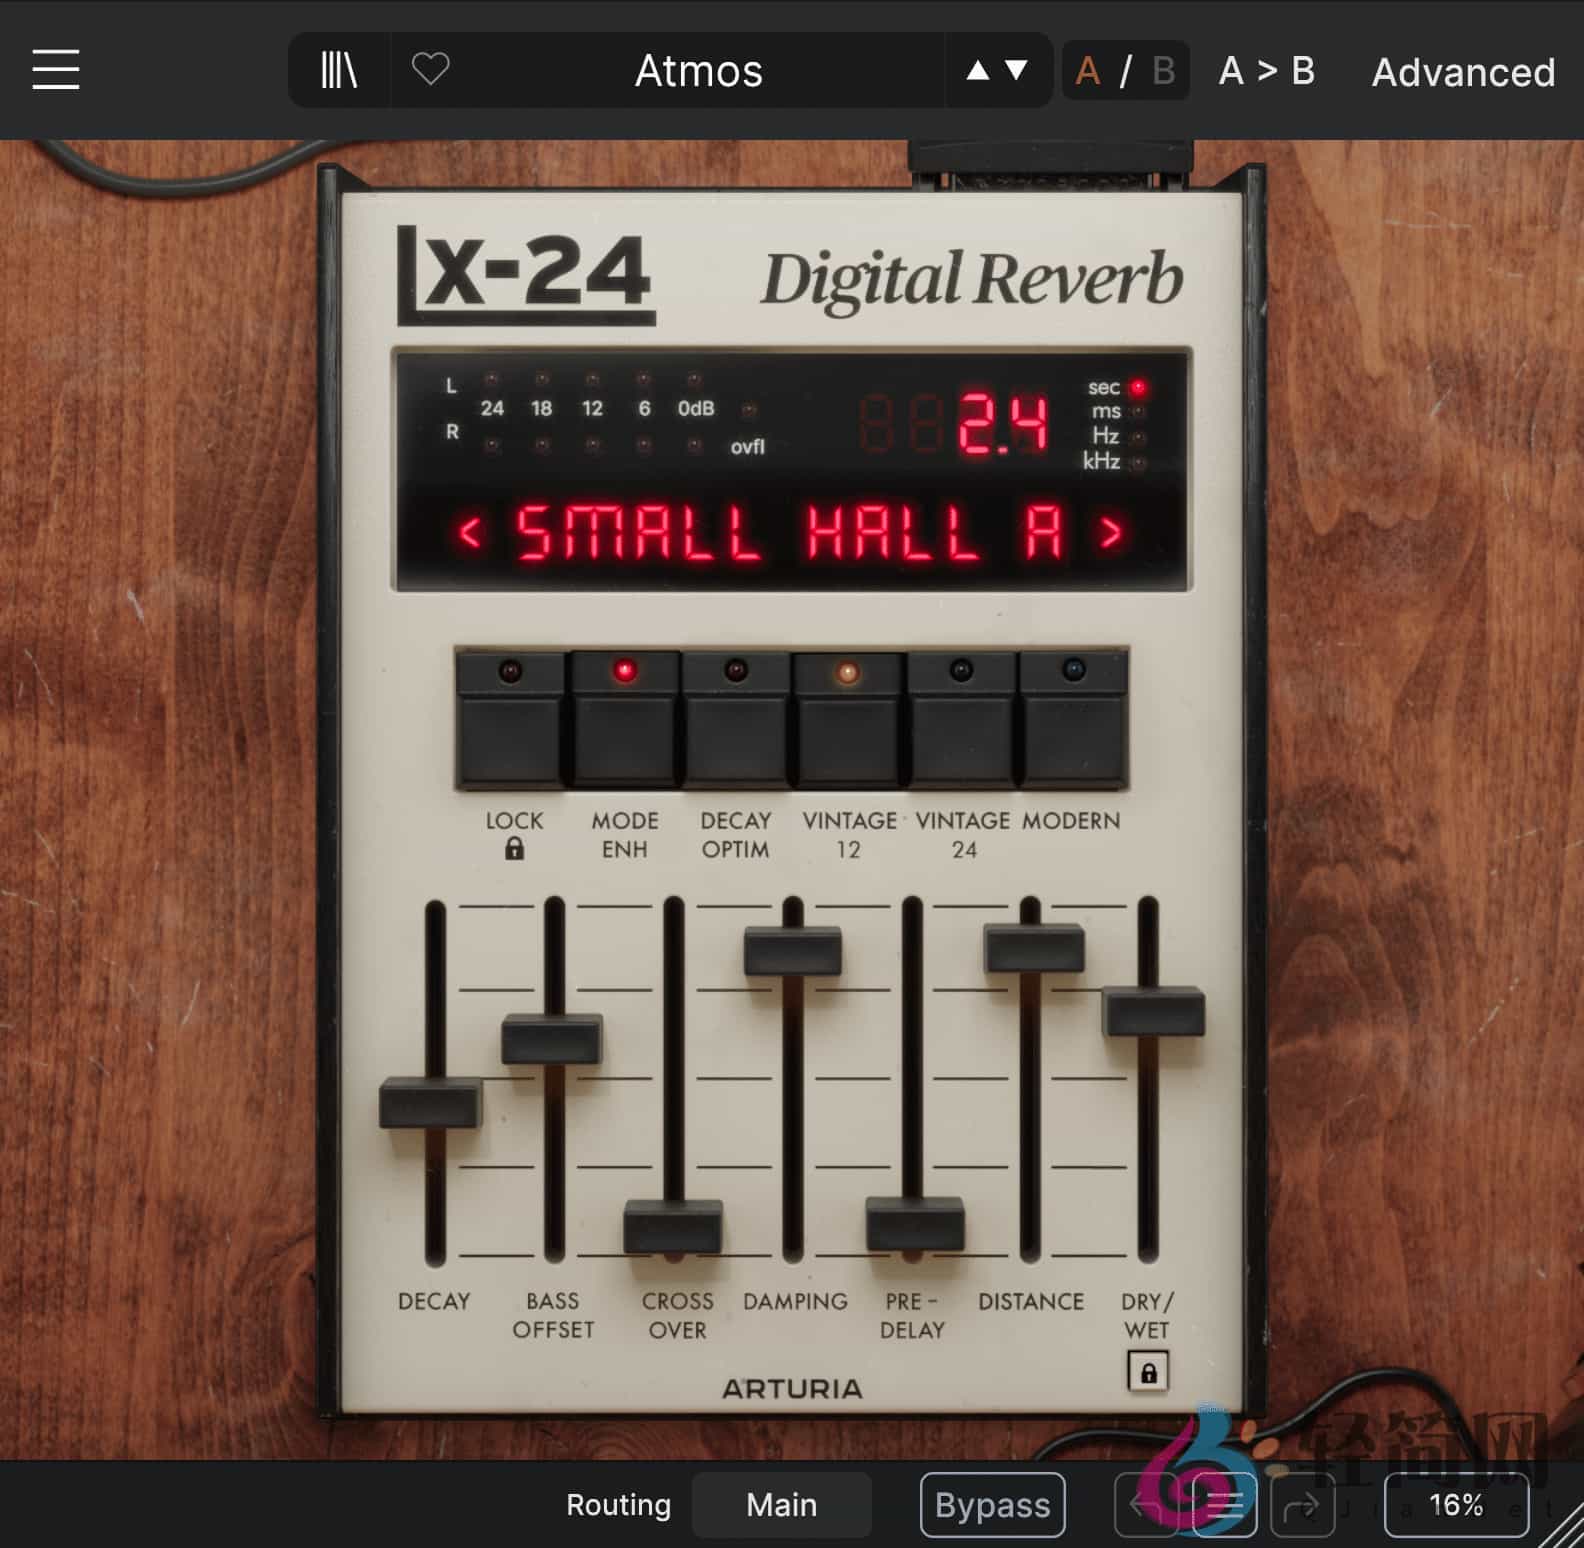Click the CROSS OVER slider handle
The image size is (1584, 1548).
(x=673, y=1226)
